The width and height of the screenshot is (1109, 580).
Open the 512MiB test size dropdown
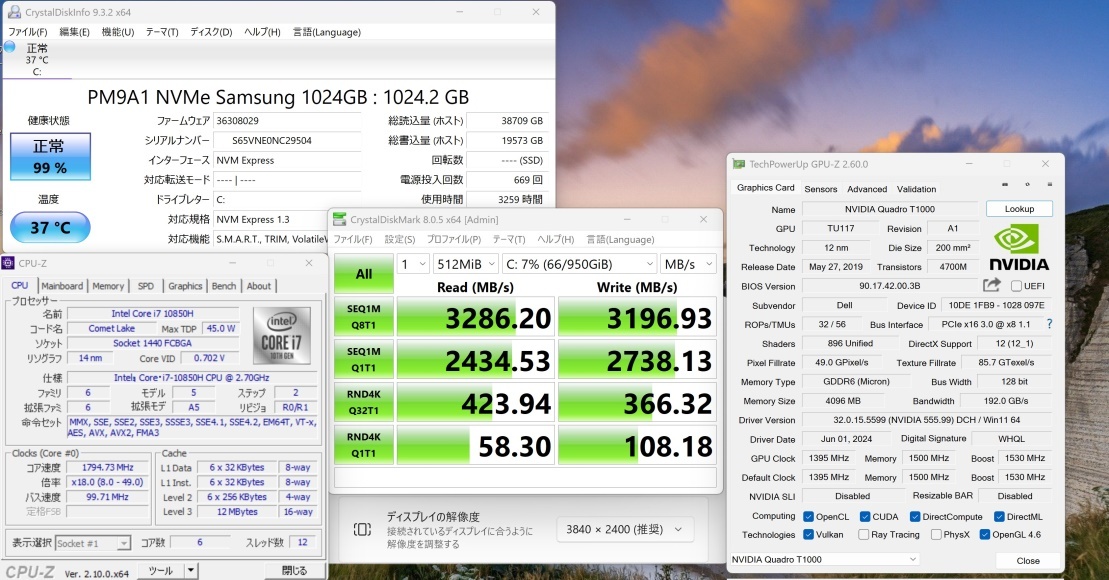coord(466,264)
